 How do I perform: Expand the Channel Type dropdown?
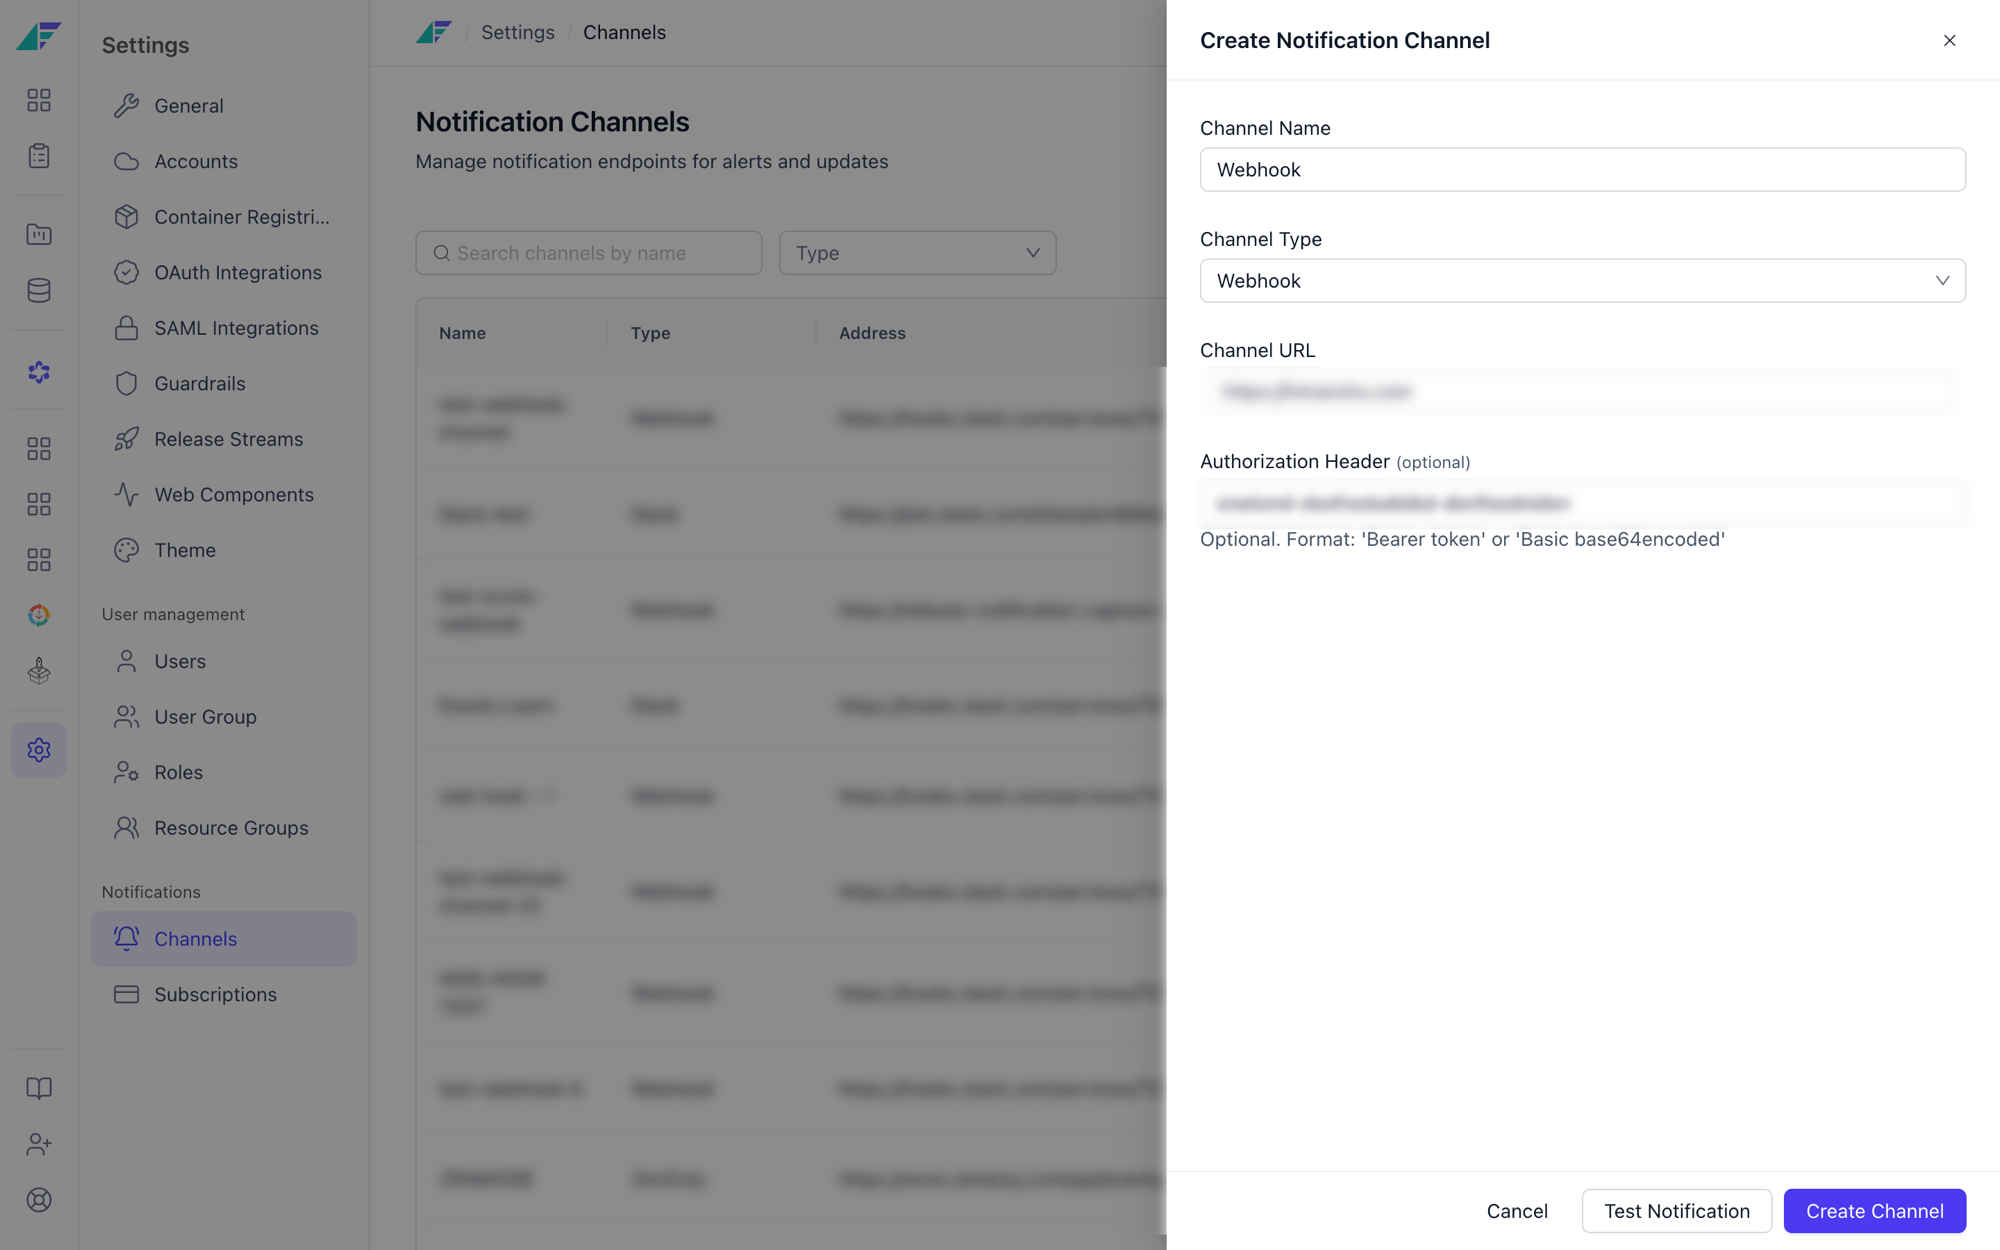click(x=1582, y=281)
